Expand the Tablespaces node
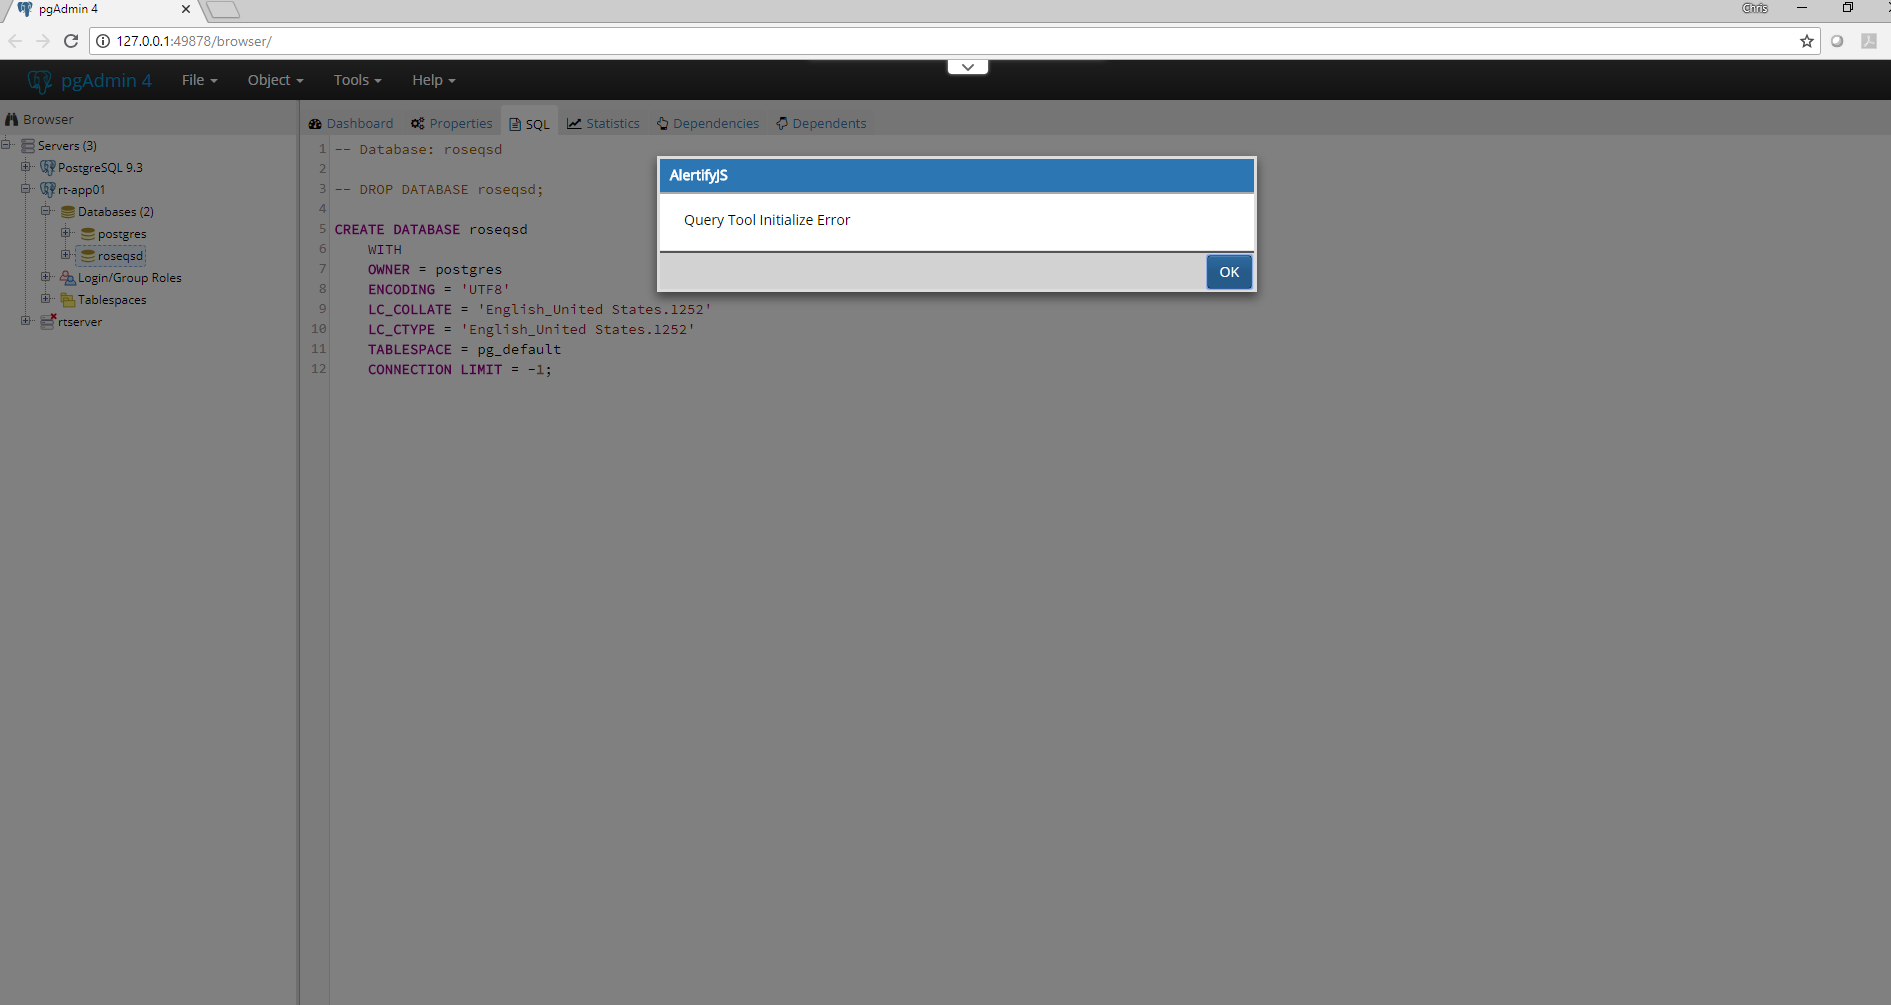The height and width of the screenshot is (1005, 1891). (x=46, y=299)
